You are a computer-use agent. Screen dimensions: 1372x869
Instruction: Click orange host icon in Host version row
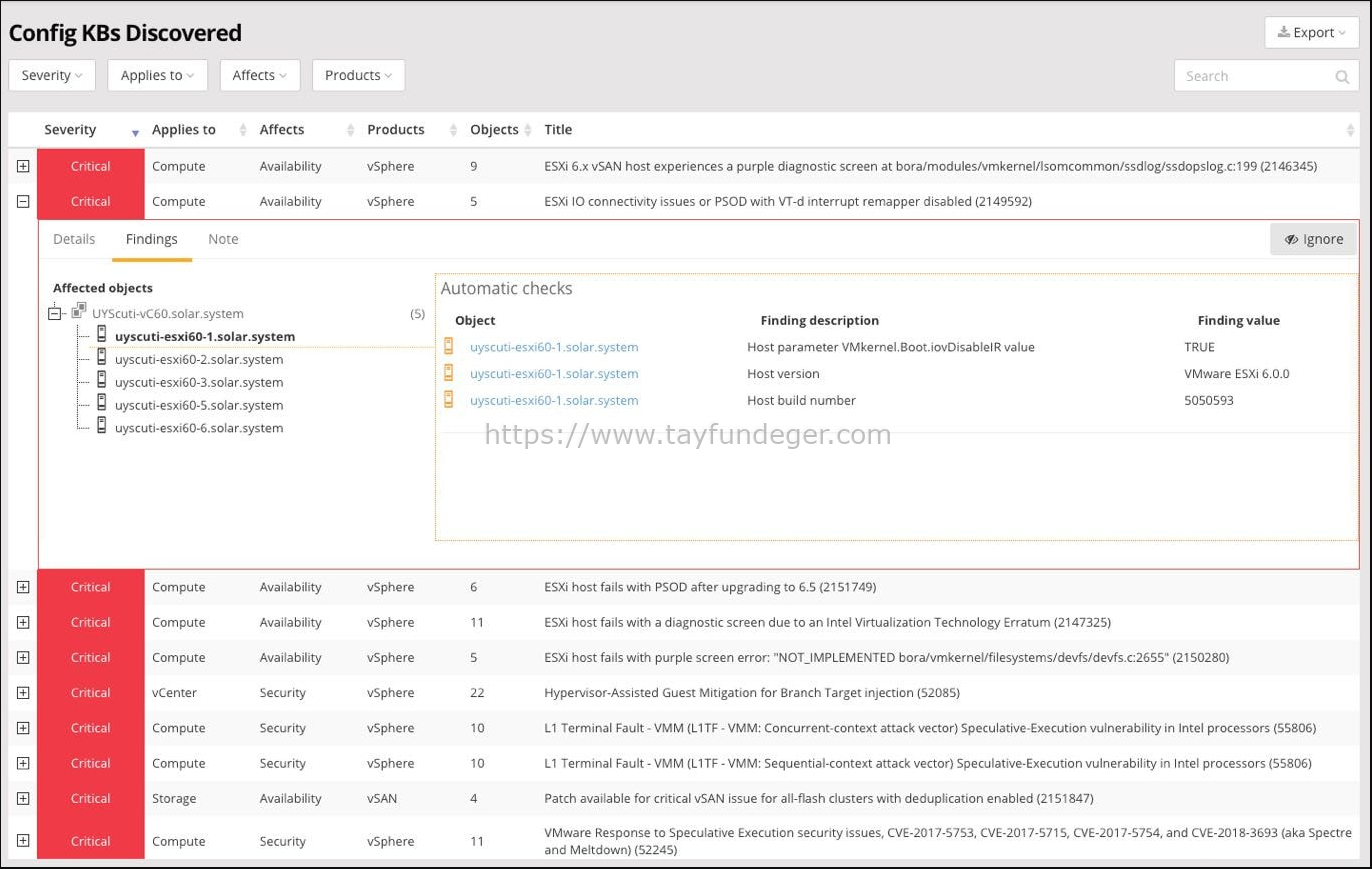449,373
